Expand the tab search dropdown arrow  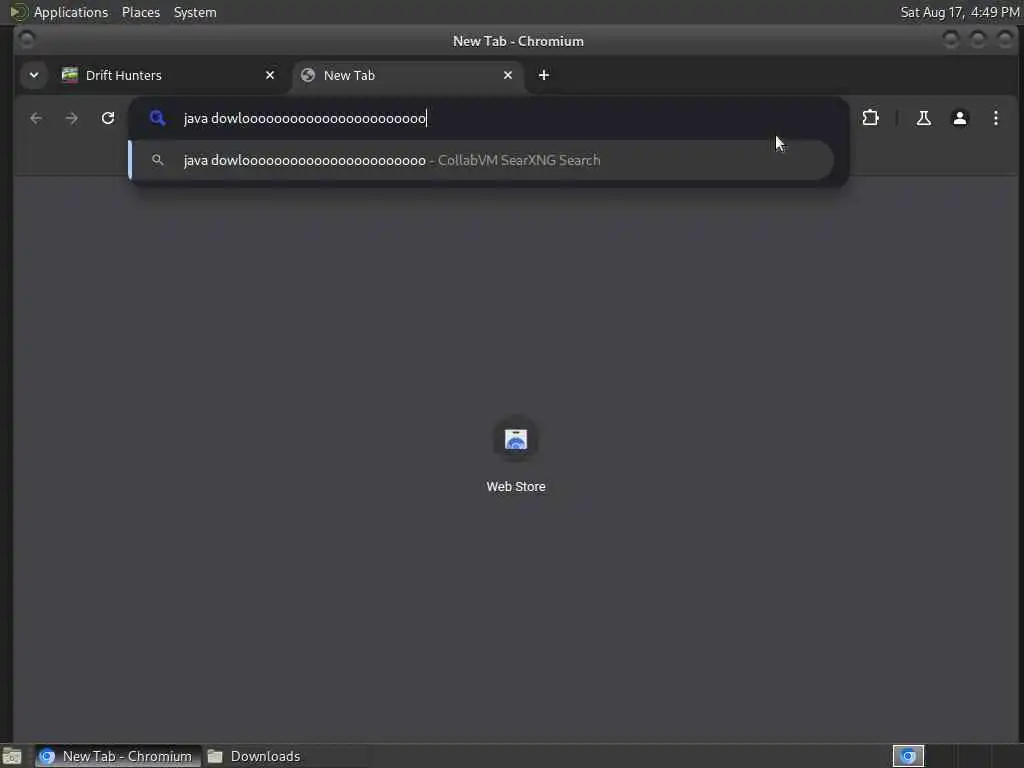(x=34, y=75)
